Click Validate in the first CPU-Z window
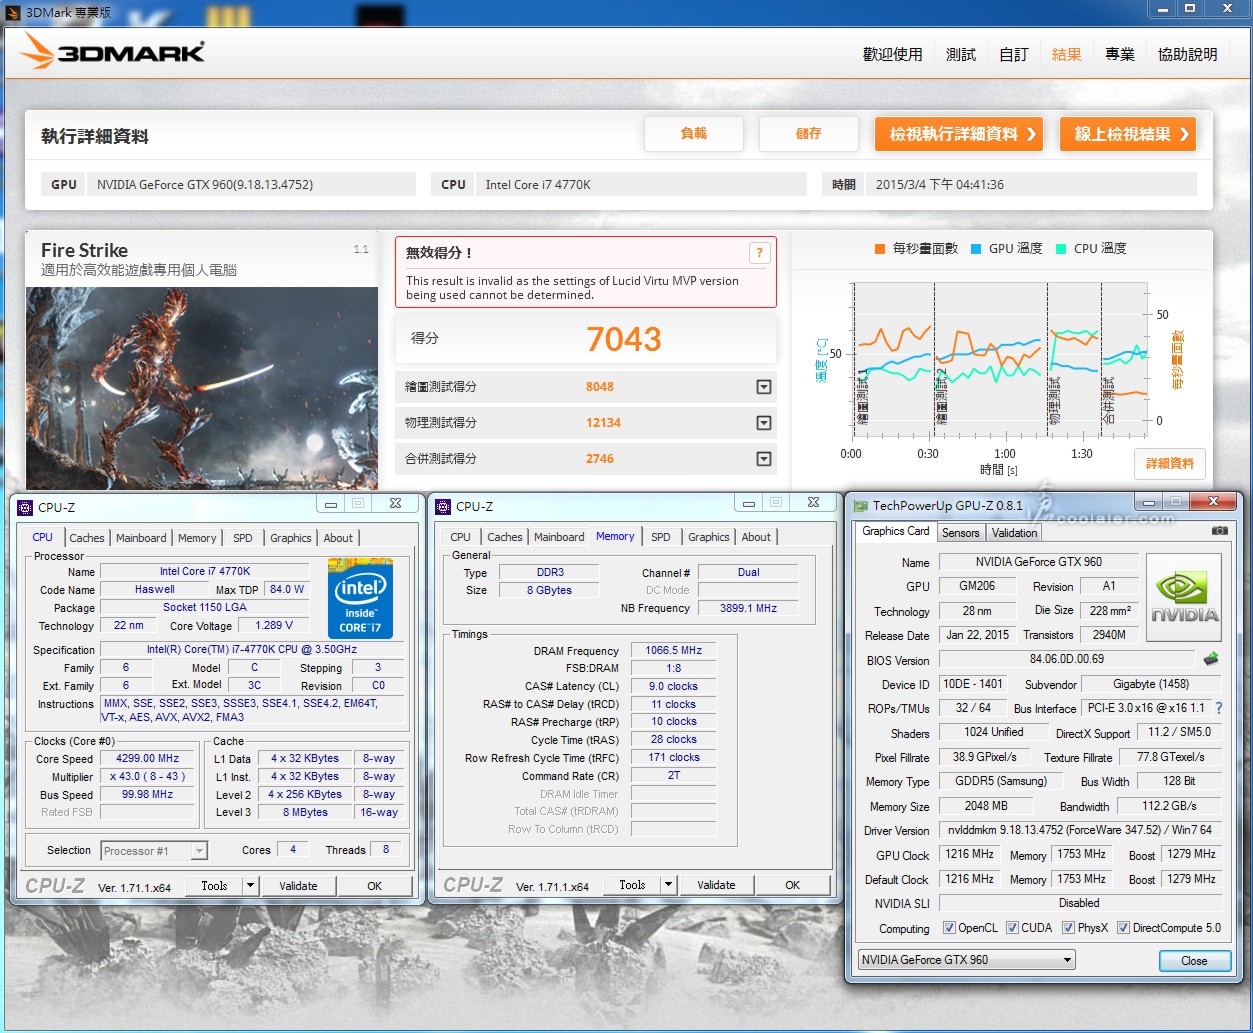This screenshot has height=1033, width=1253. click(x=298, y=886)
